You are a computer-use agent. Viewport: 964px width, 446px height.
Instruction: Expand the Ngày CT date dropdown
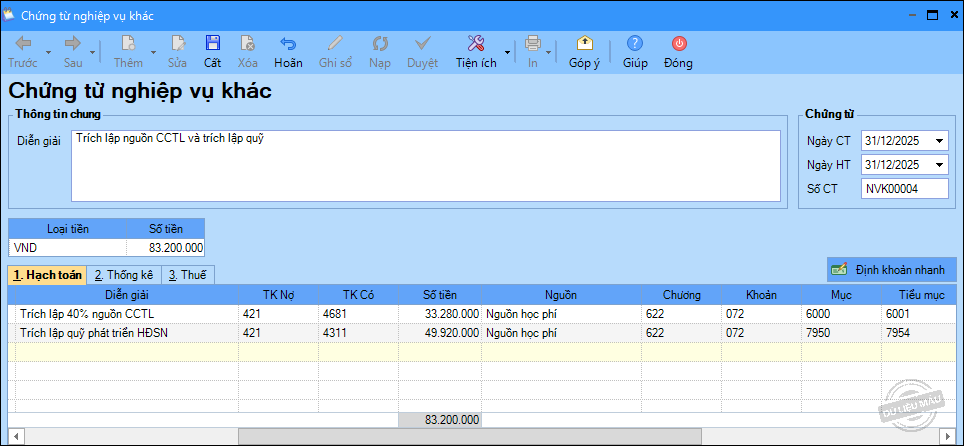point(939,141)
